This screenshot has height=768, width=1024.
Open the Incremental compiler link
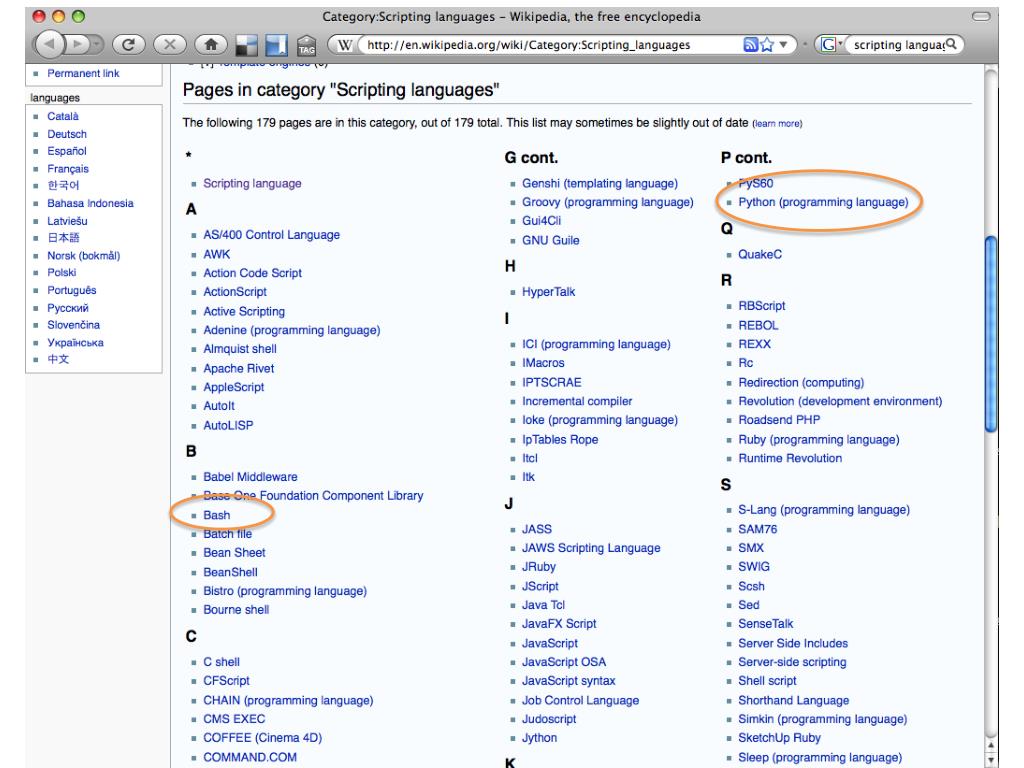[x=577, y=401]
